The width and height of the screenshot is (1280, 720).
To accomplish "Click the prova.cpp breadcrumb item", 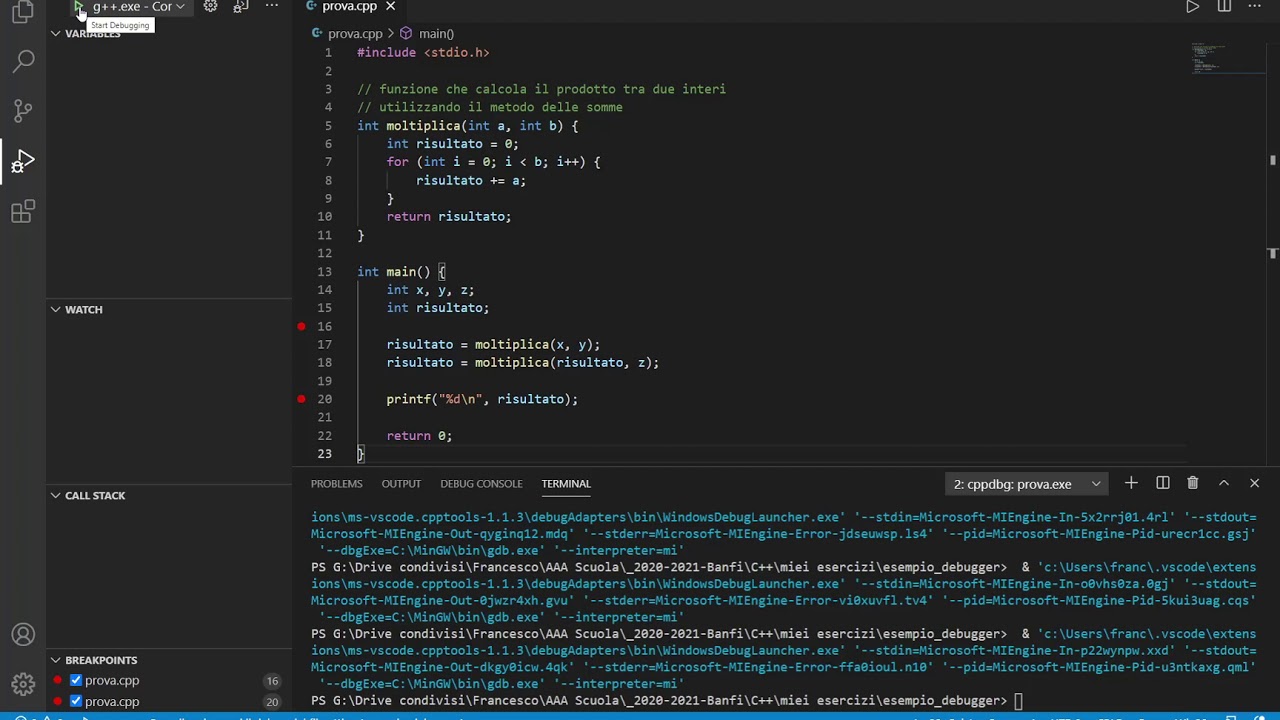I will [x=355, y=33].
